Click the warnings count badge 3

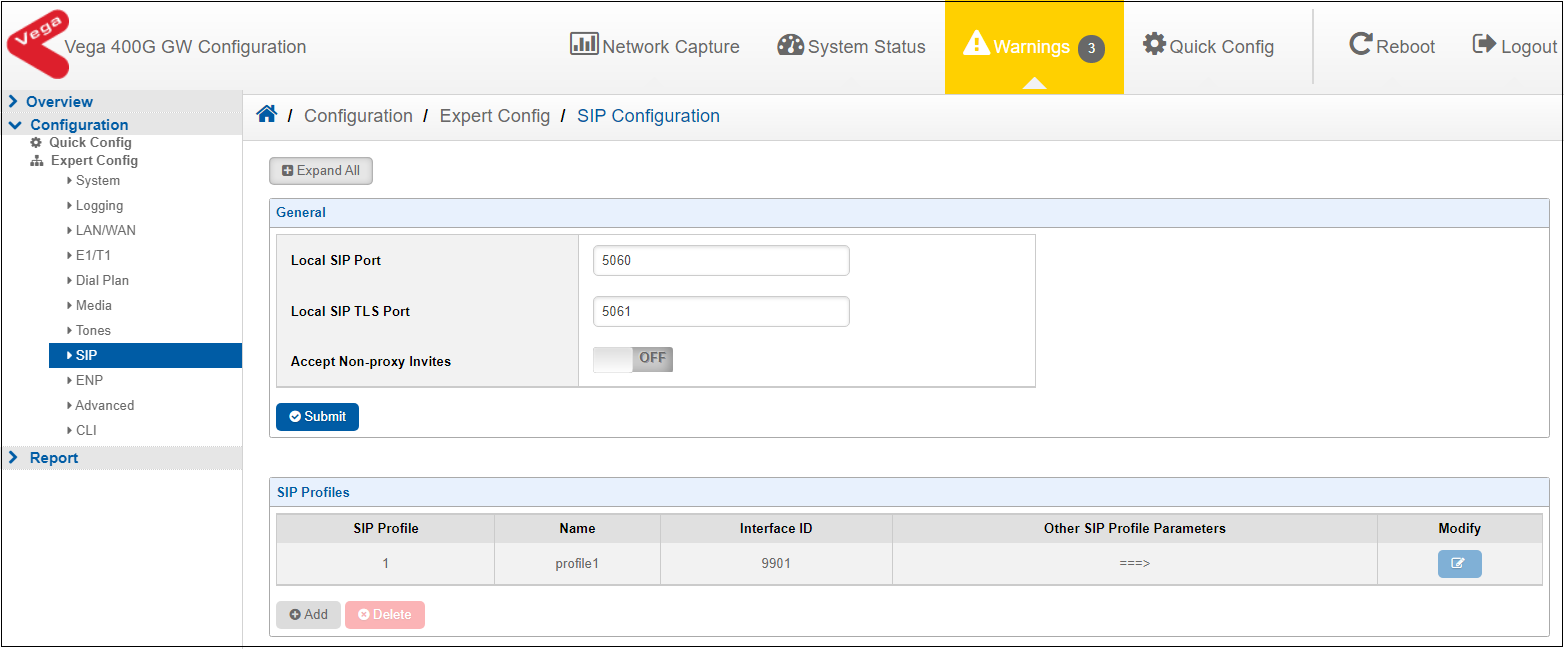pyautogui.click(x=1091, y=48)
